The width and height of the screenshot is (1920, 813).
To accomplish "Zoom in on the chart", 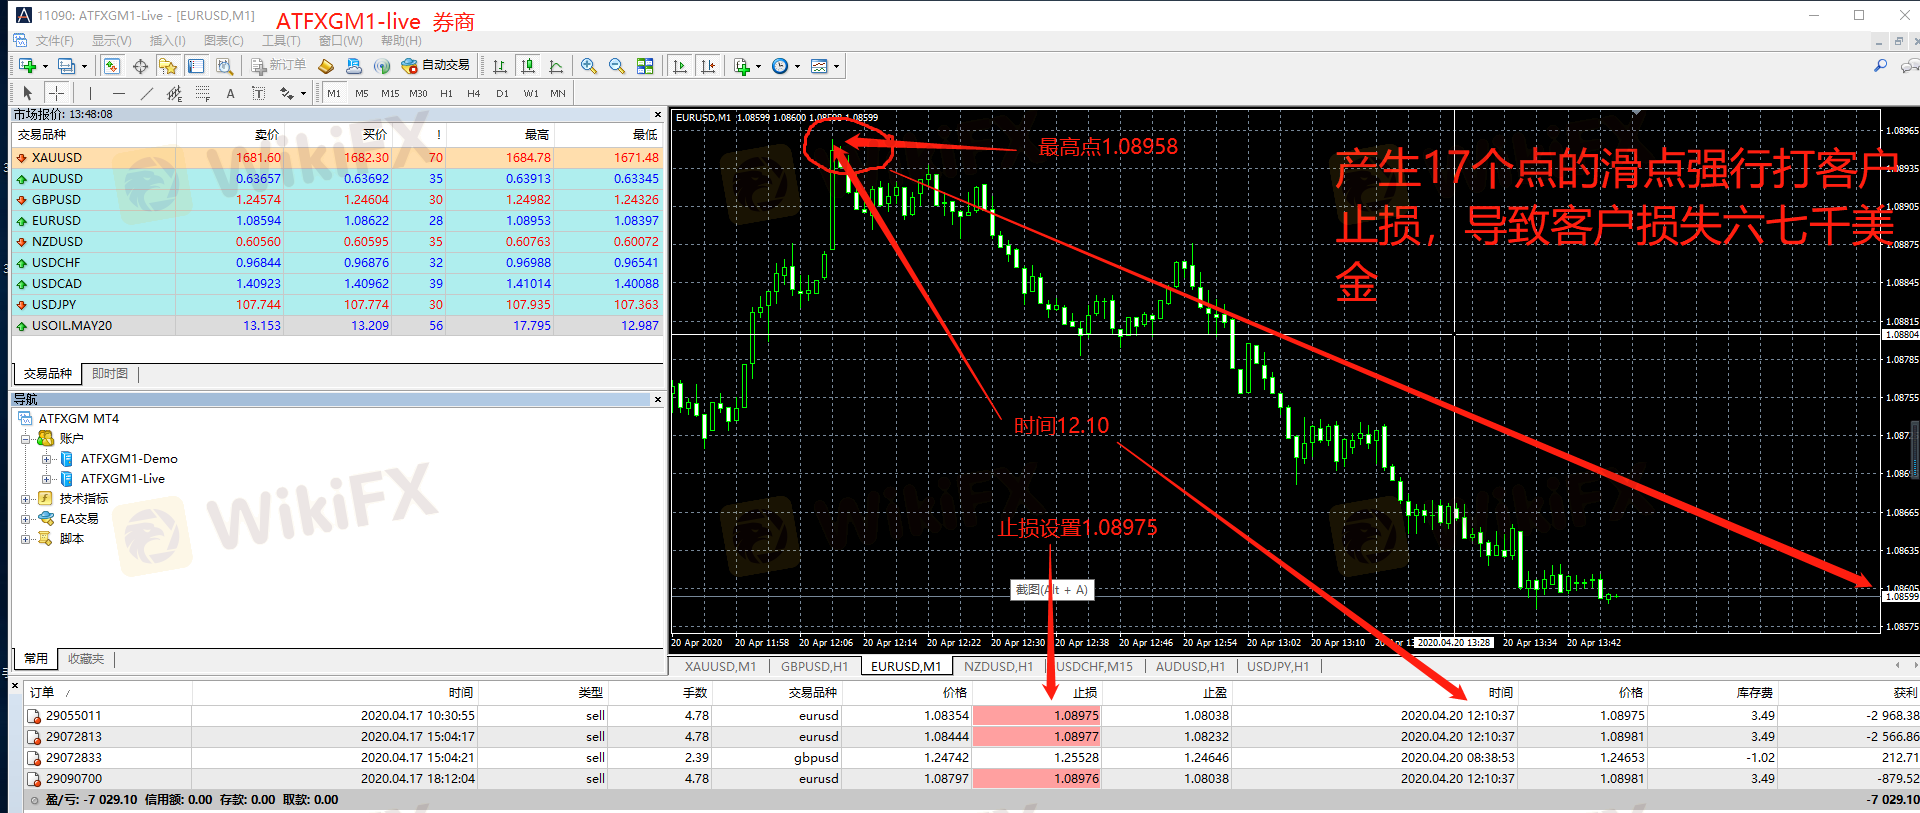I will click(589, 66).
